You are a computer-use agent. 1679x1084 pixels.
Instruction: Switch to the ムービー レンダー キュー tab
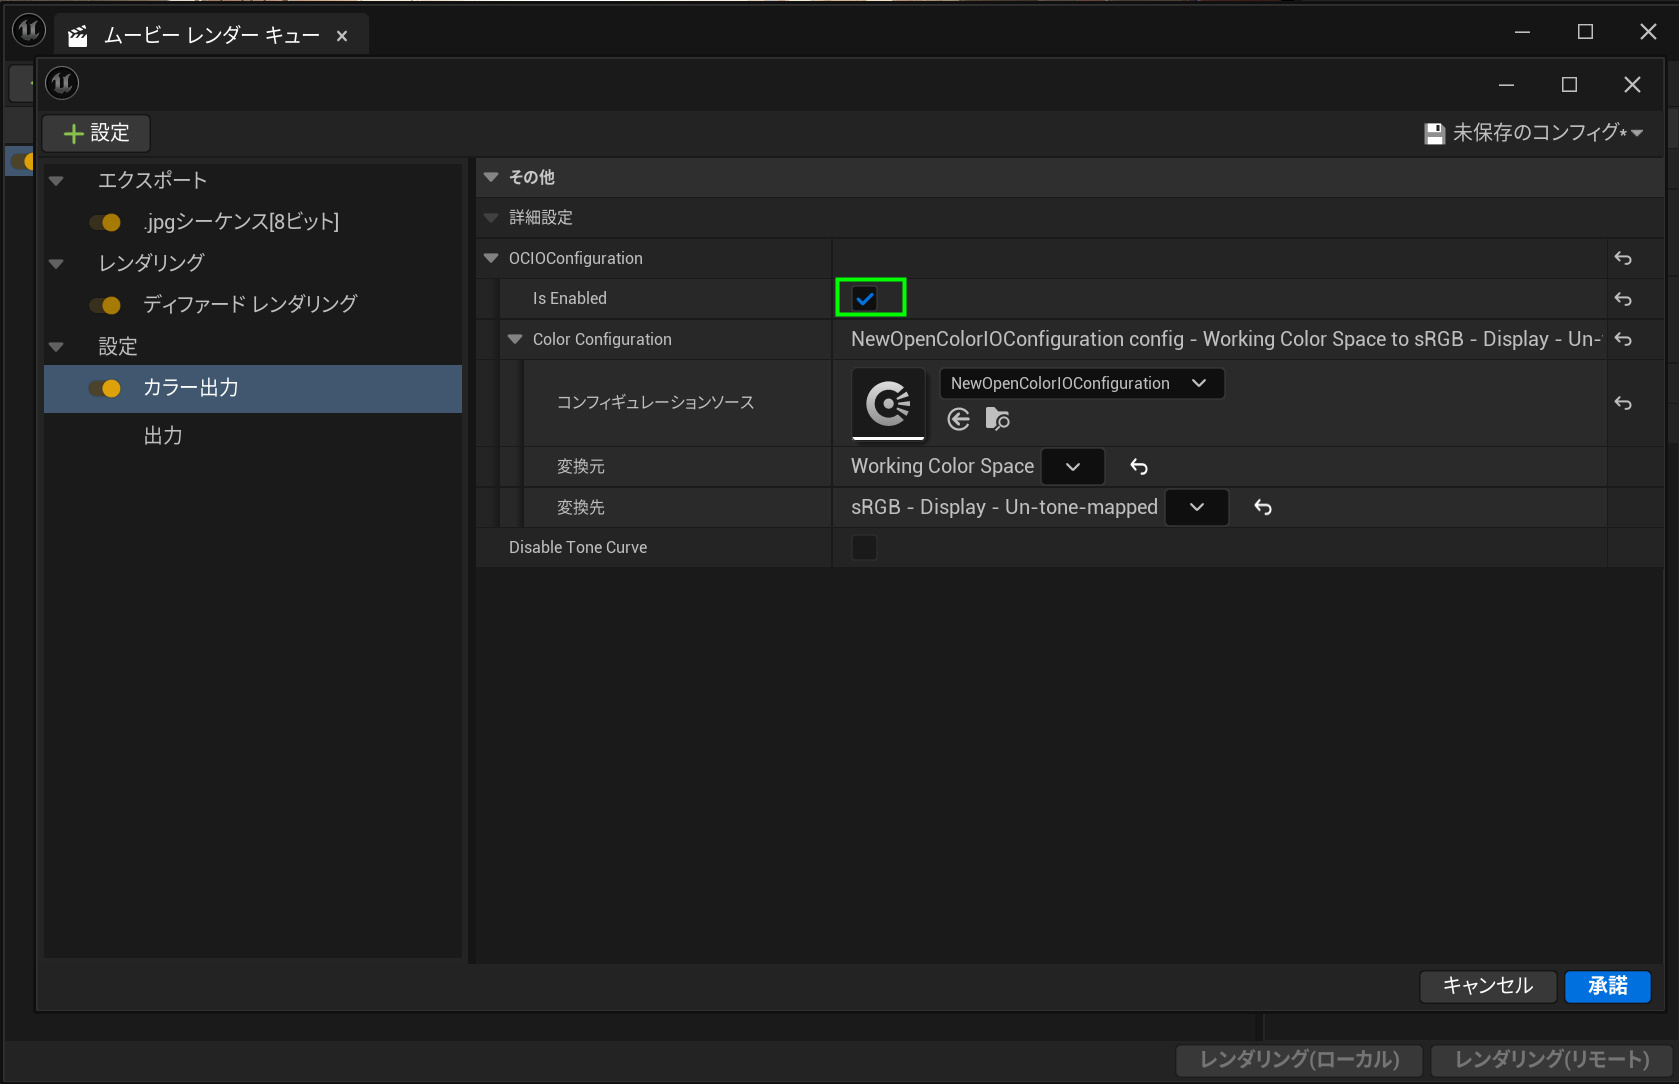point(211,36)
